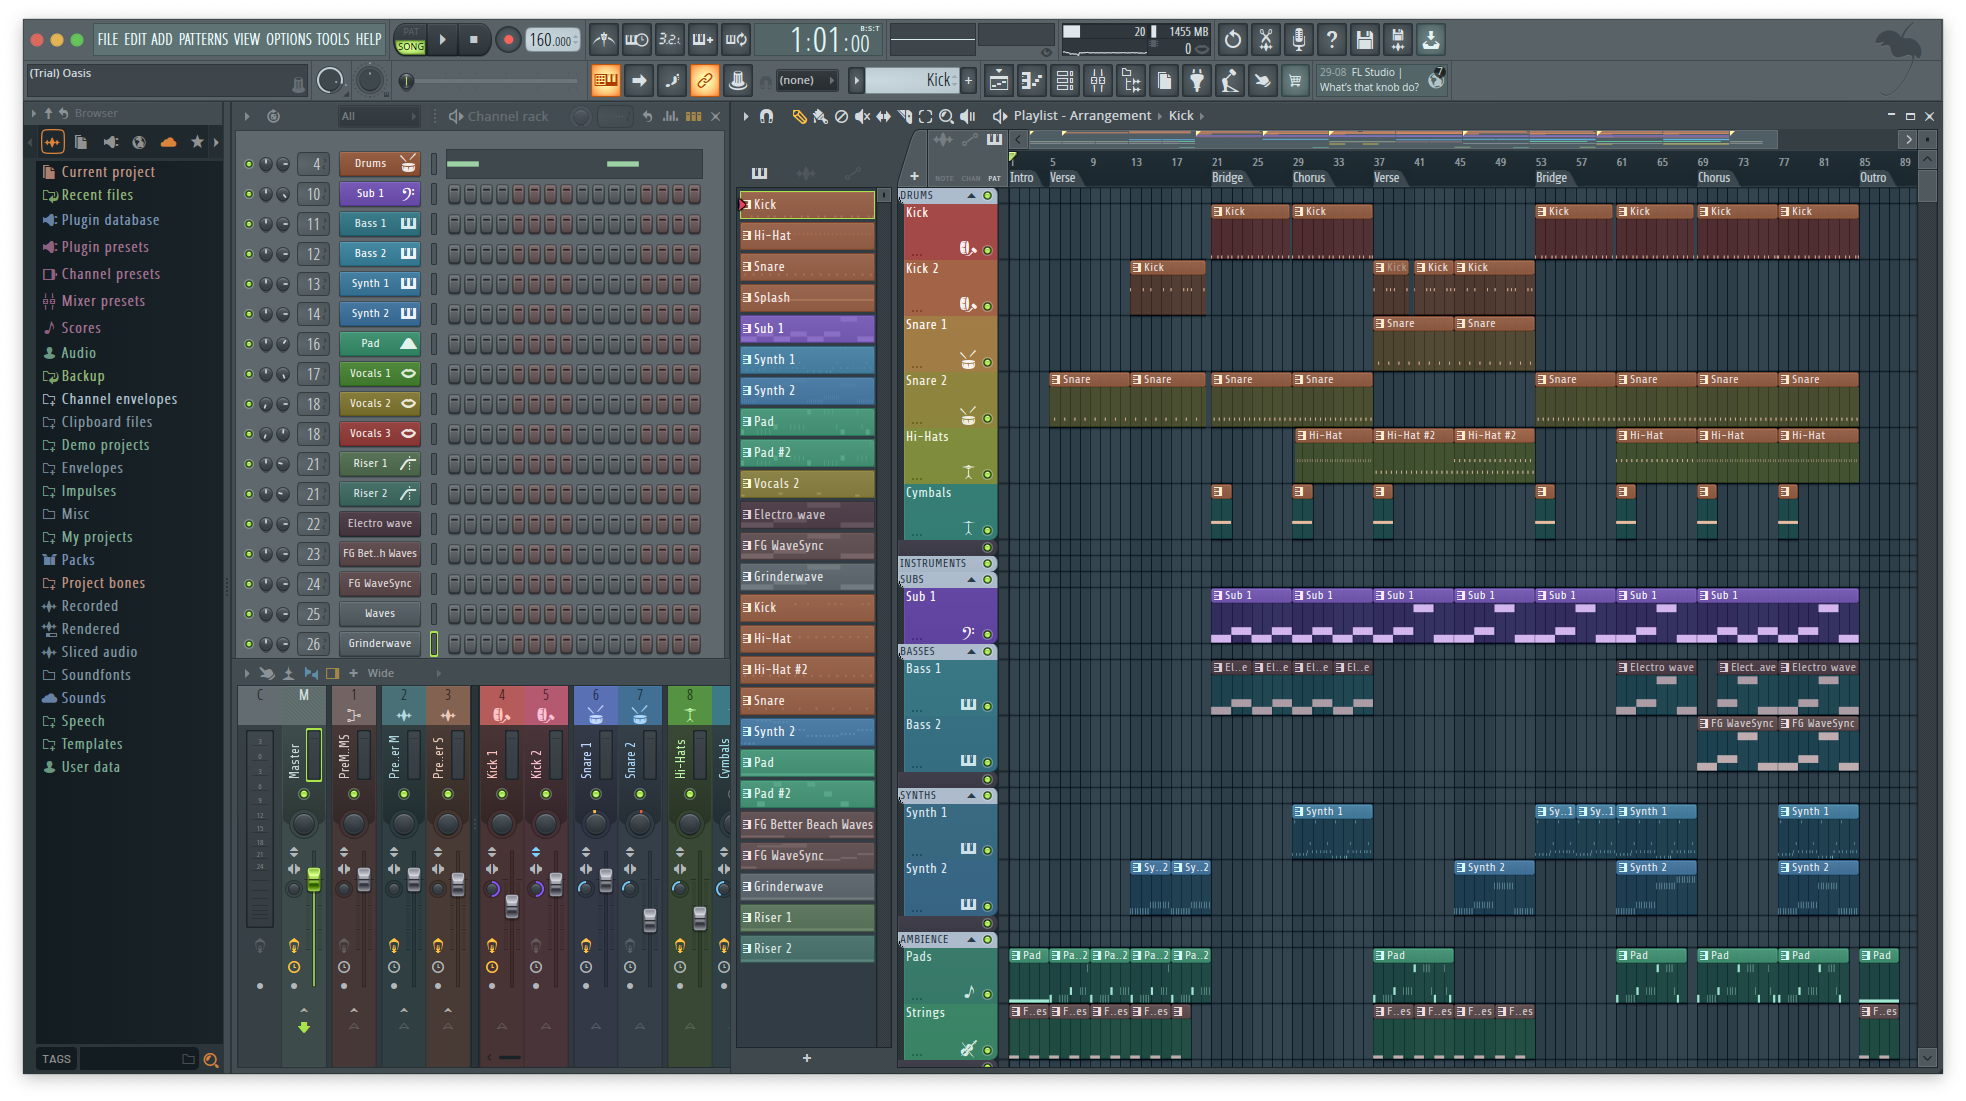
Task: Mute the Sub 1 channel
Action: pos(249,194)
